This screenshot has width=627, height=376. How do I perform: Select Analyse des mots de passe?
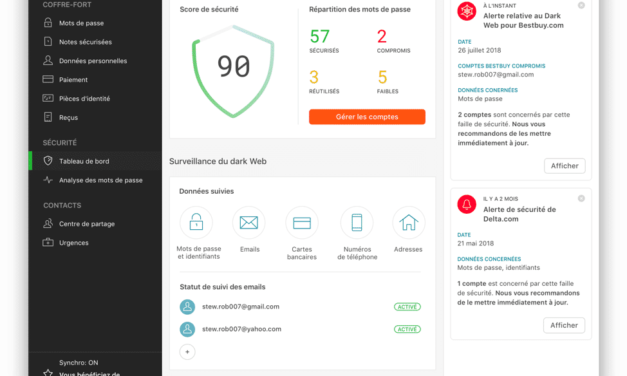tap(101, 180)
